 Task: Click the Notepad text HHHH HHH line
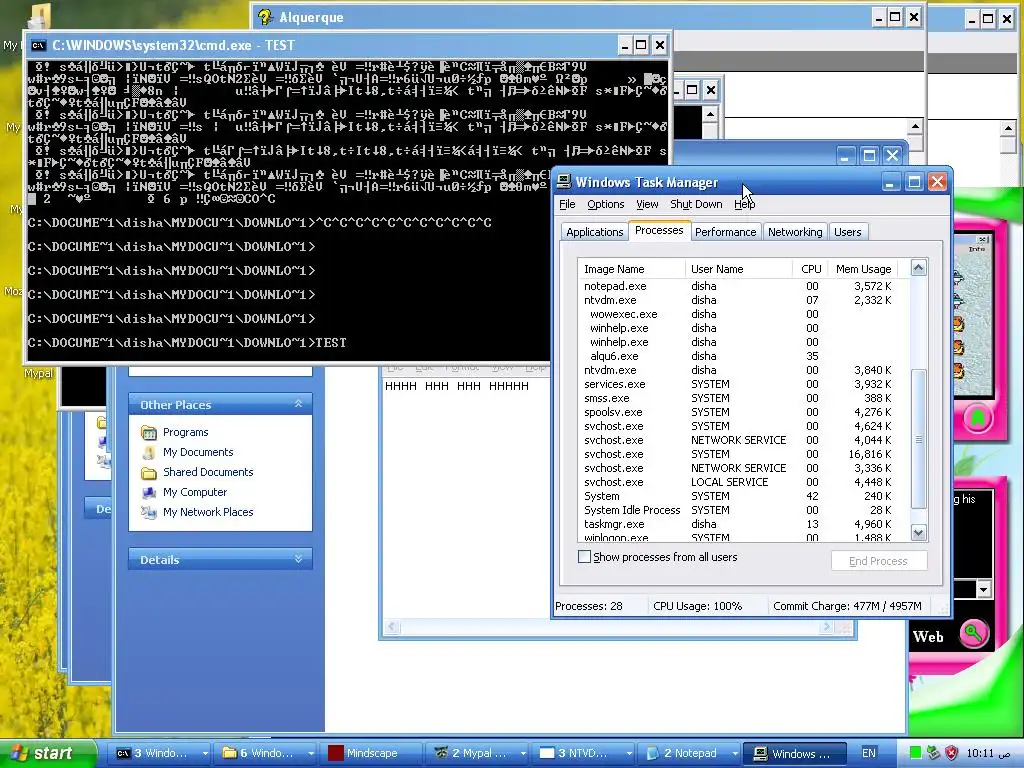pos(456,386)
